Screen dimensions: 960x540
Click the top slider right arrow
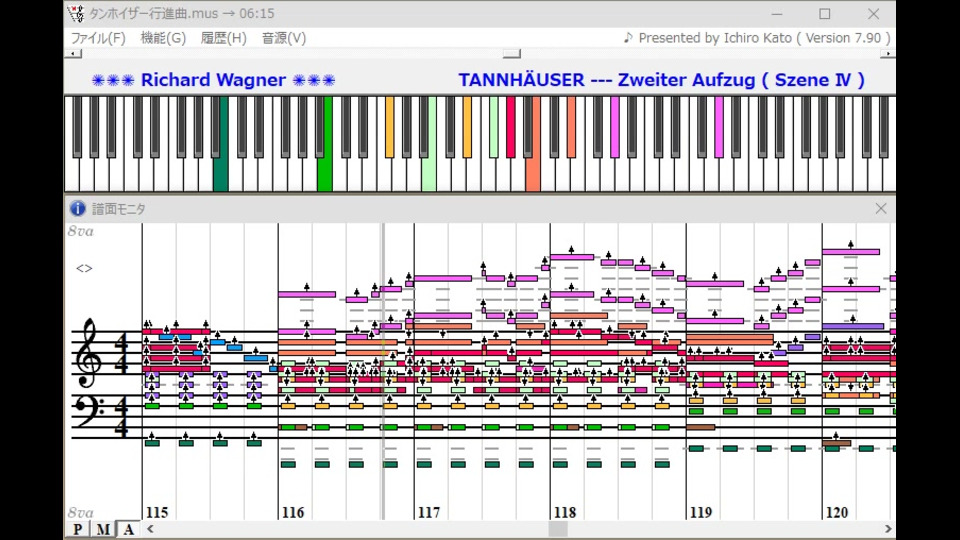(887, 54)
